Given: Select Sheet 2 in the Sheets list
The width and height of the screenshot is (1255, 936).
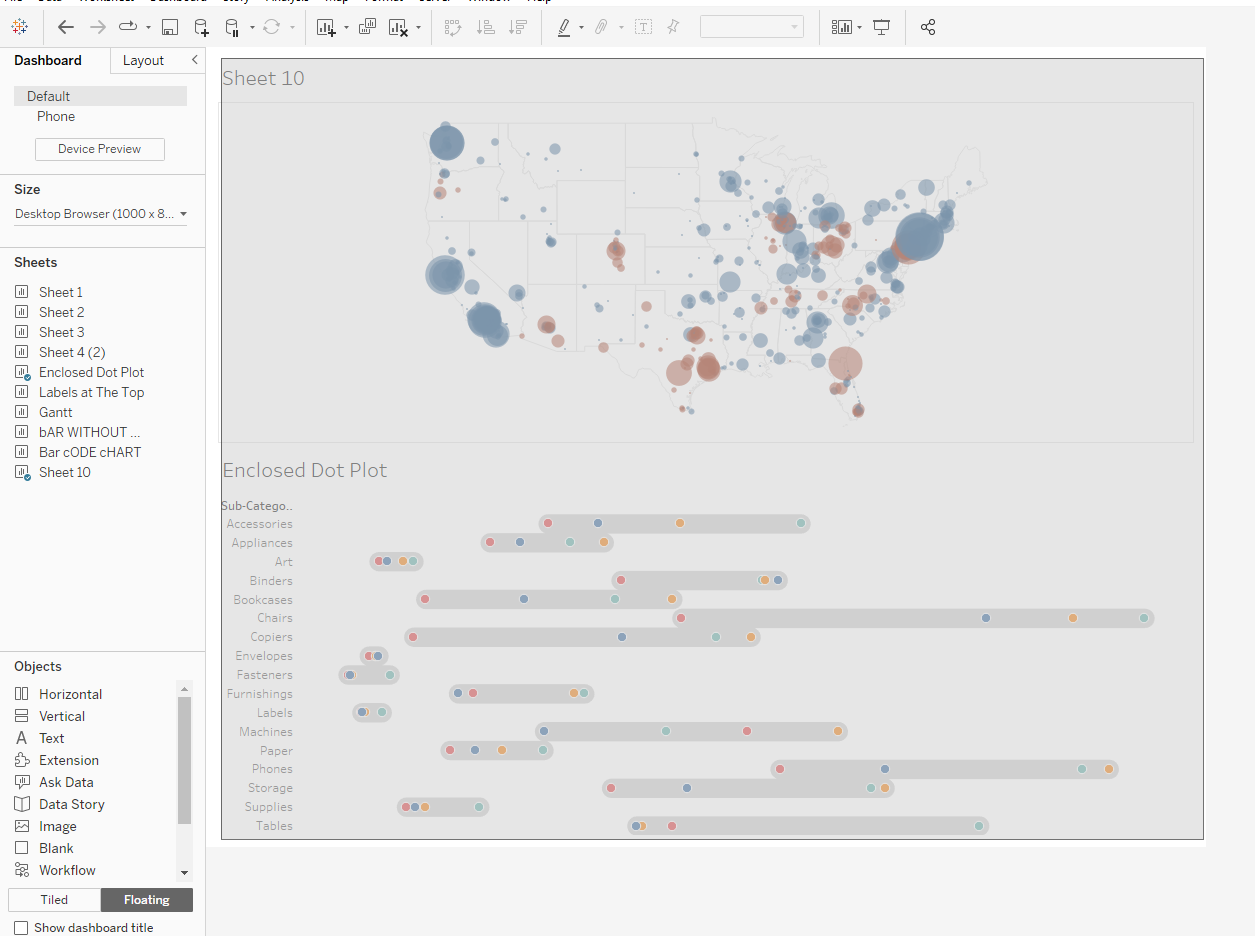Looking at the screenshot, I should tap(61, 312).
